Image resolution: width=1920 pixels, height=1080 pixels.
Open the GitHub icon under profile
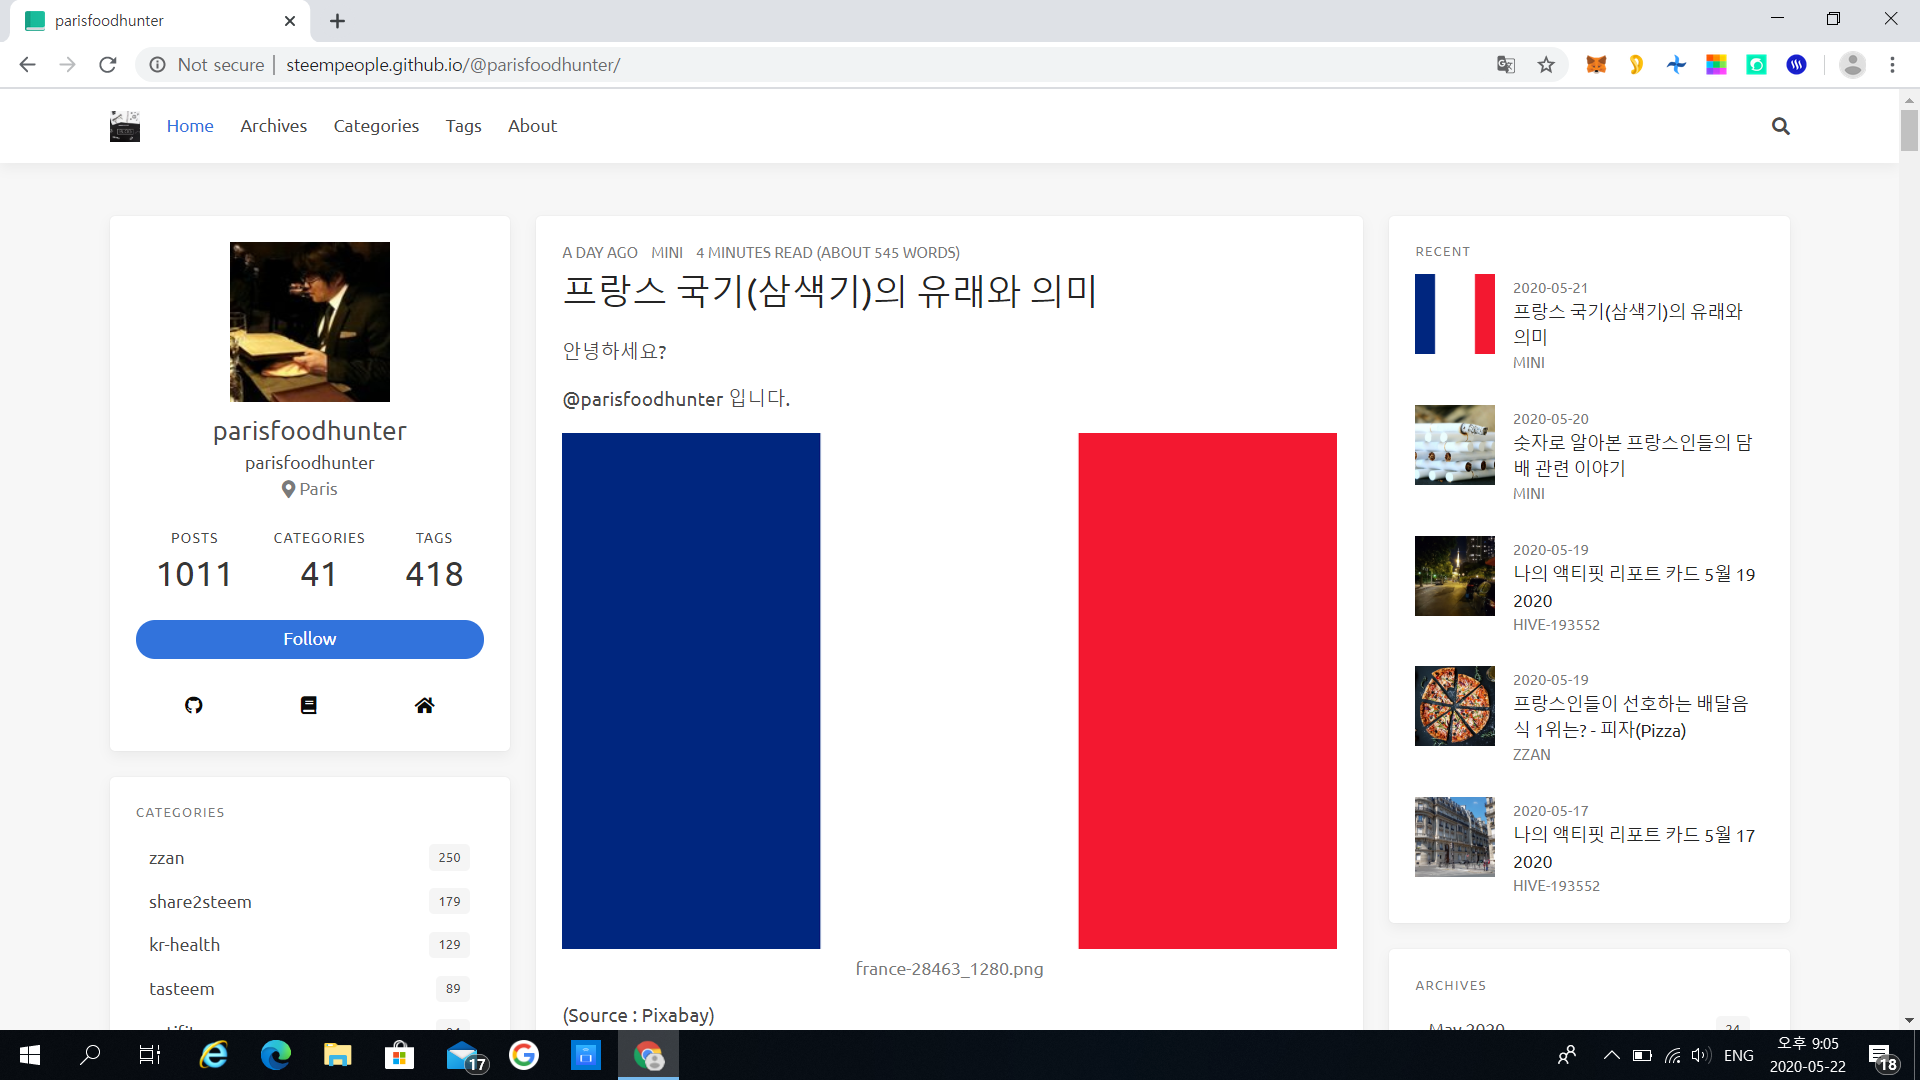(x=194, y=705)
